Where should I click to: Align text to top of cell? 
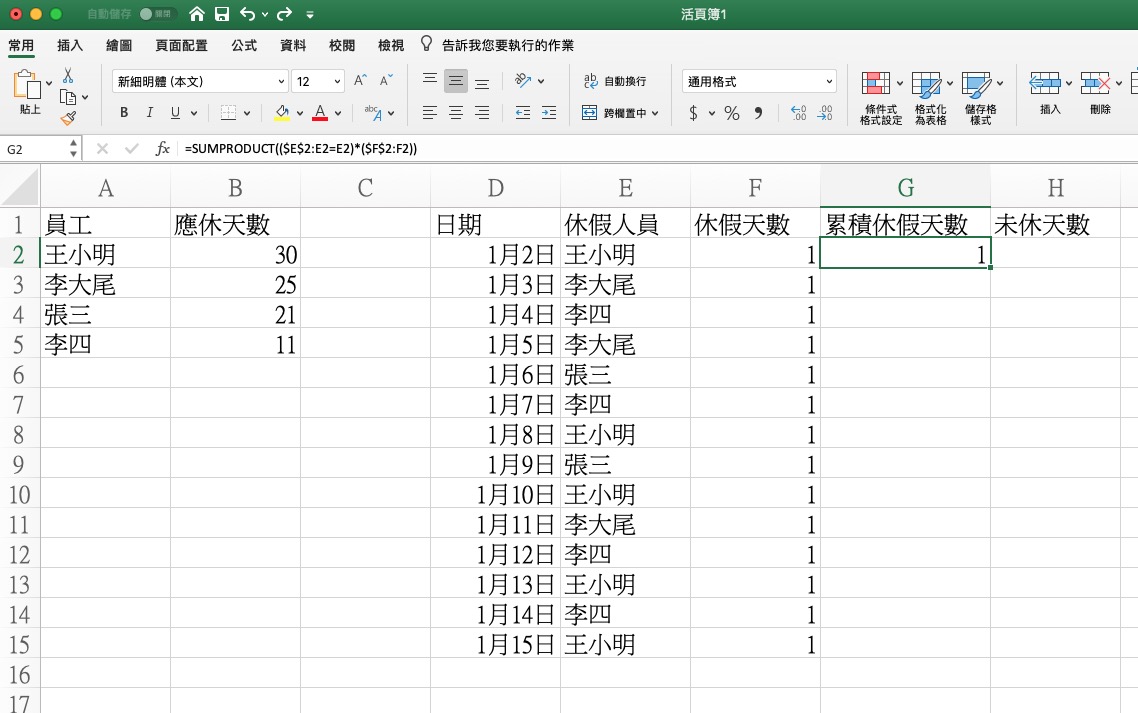click(430, 81)
